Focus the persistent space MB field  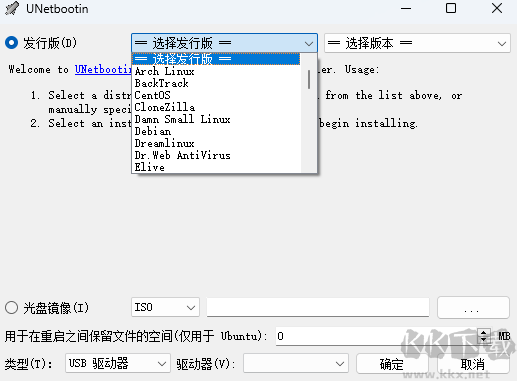tap(376, 336)
